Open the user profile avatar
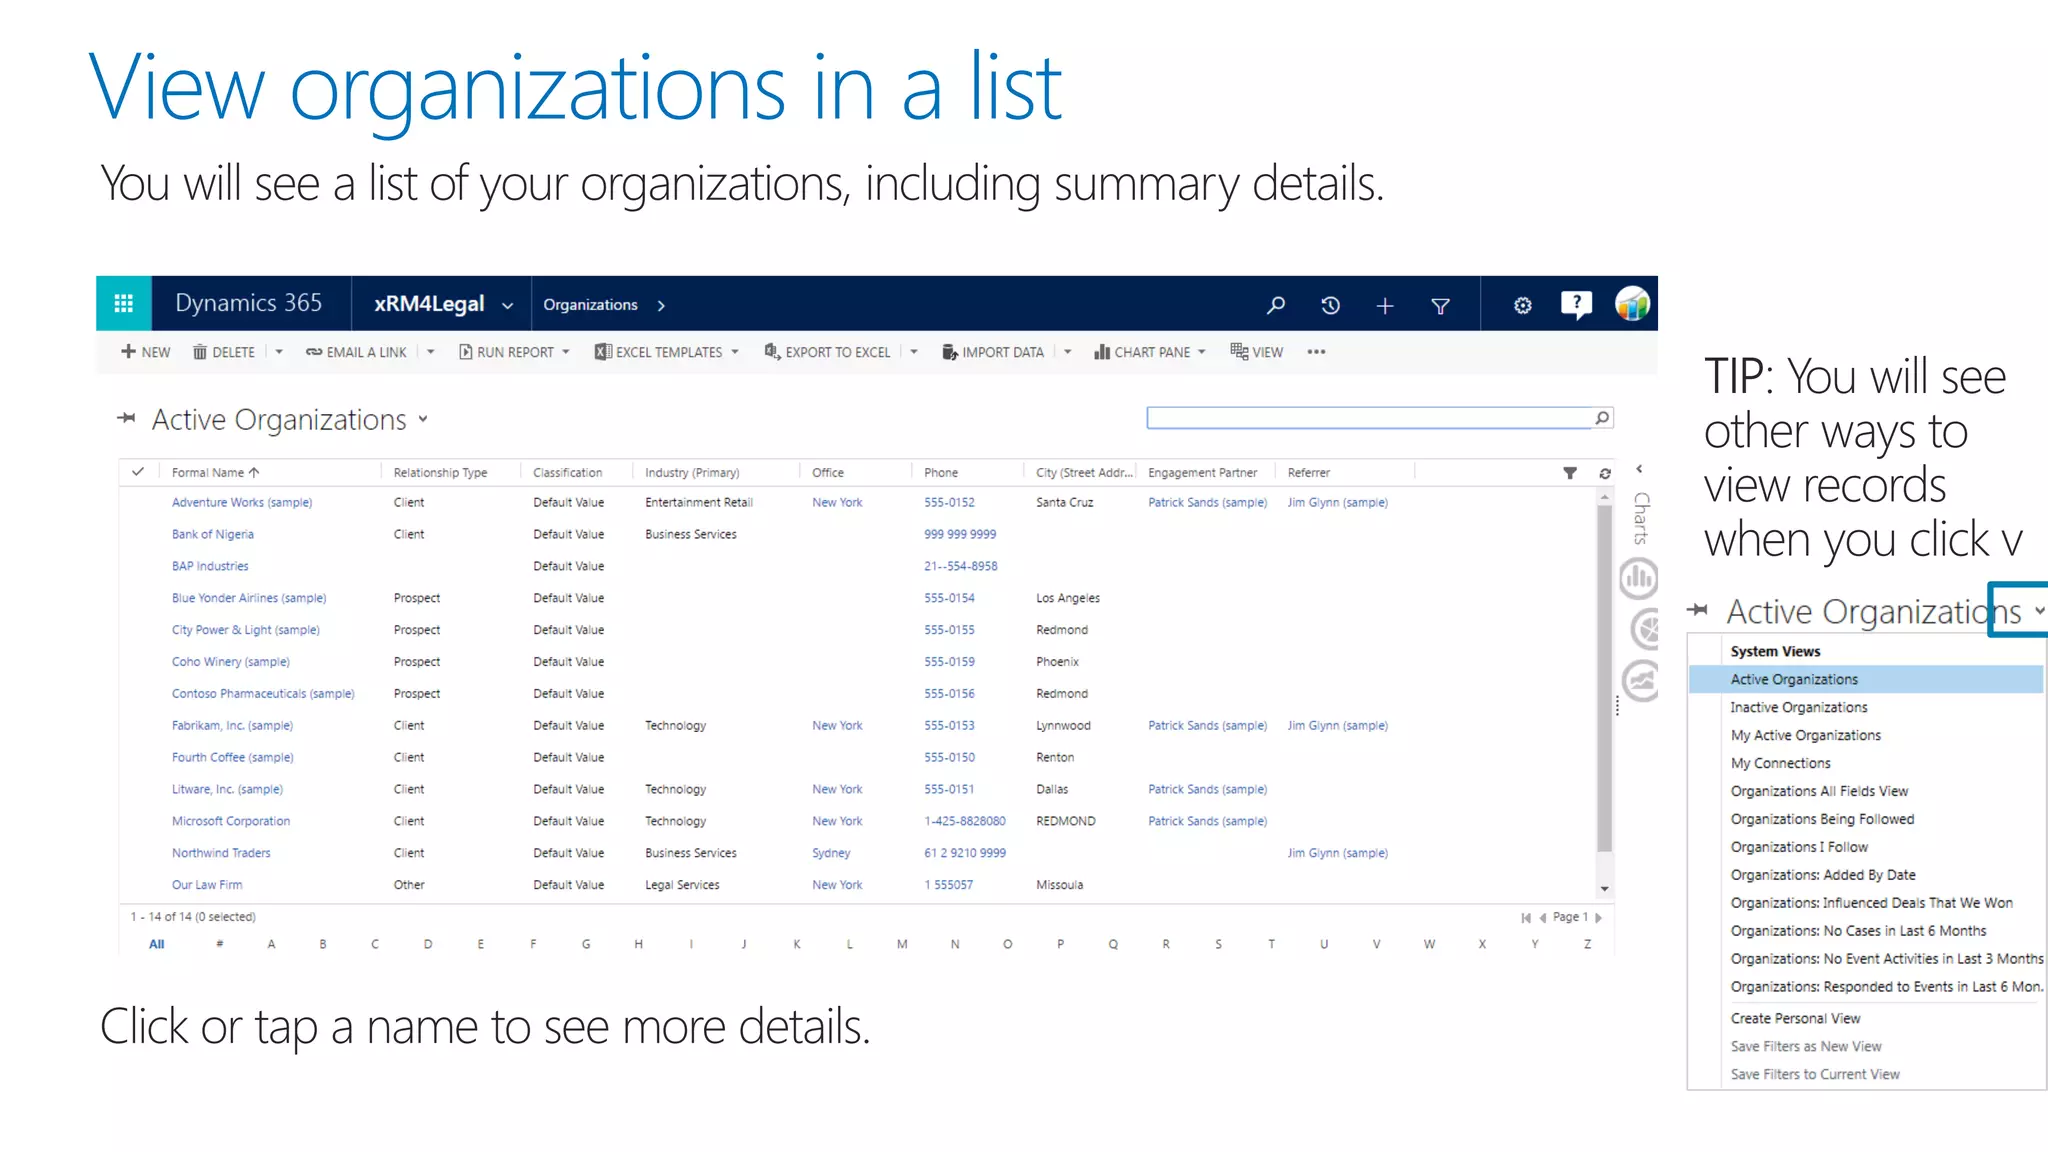This screenshot has height=1152, width=2048. coord(1632,304)
